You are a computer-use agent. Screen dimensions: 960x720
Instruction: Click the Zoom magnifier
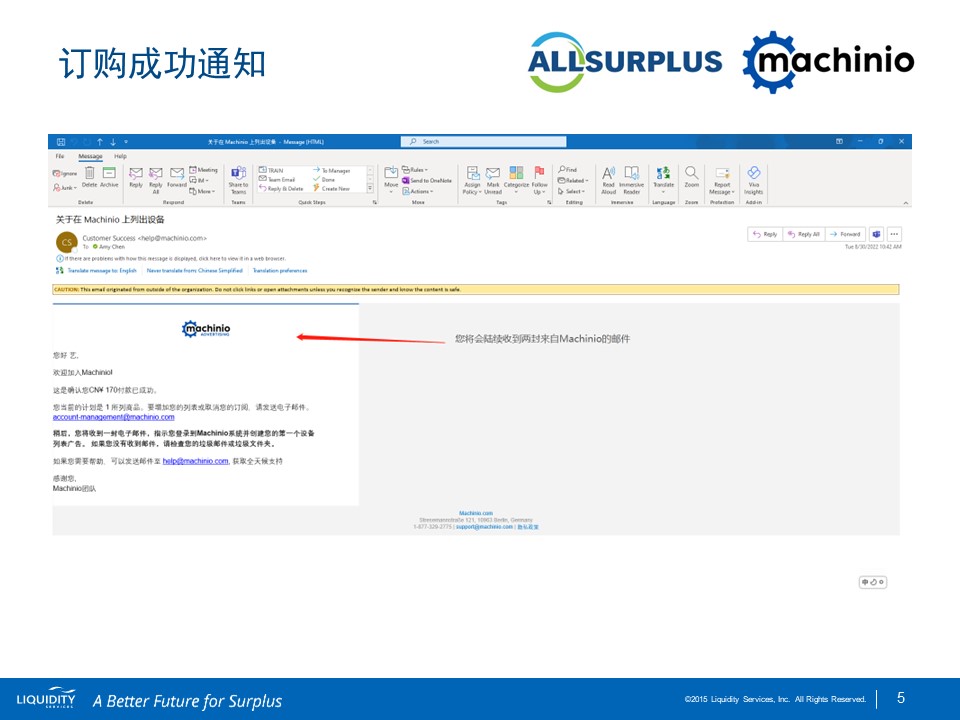click(692, 177)
